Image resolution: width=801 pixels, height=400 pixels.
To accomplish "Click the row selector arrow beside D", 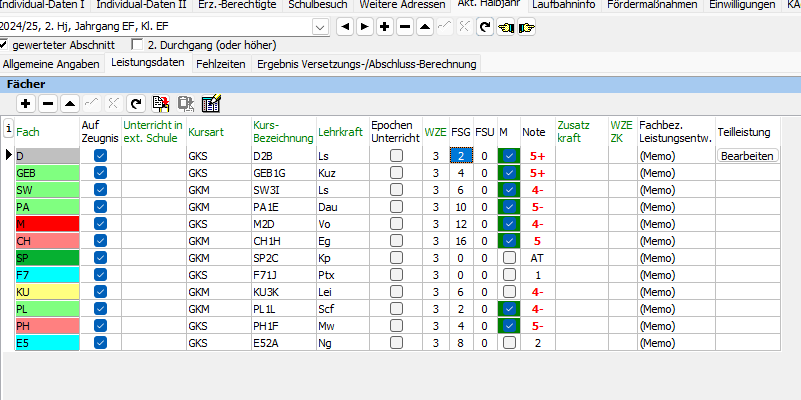I will click(x=8, y=155).
